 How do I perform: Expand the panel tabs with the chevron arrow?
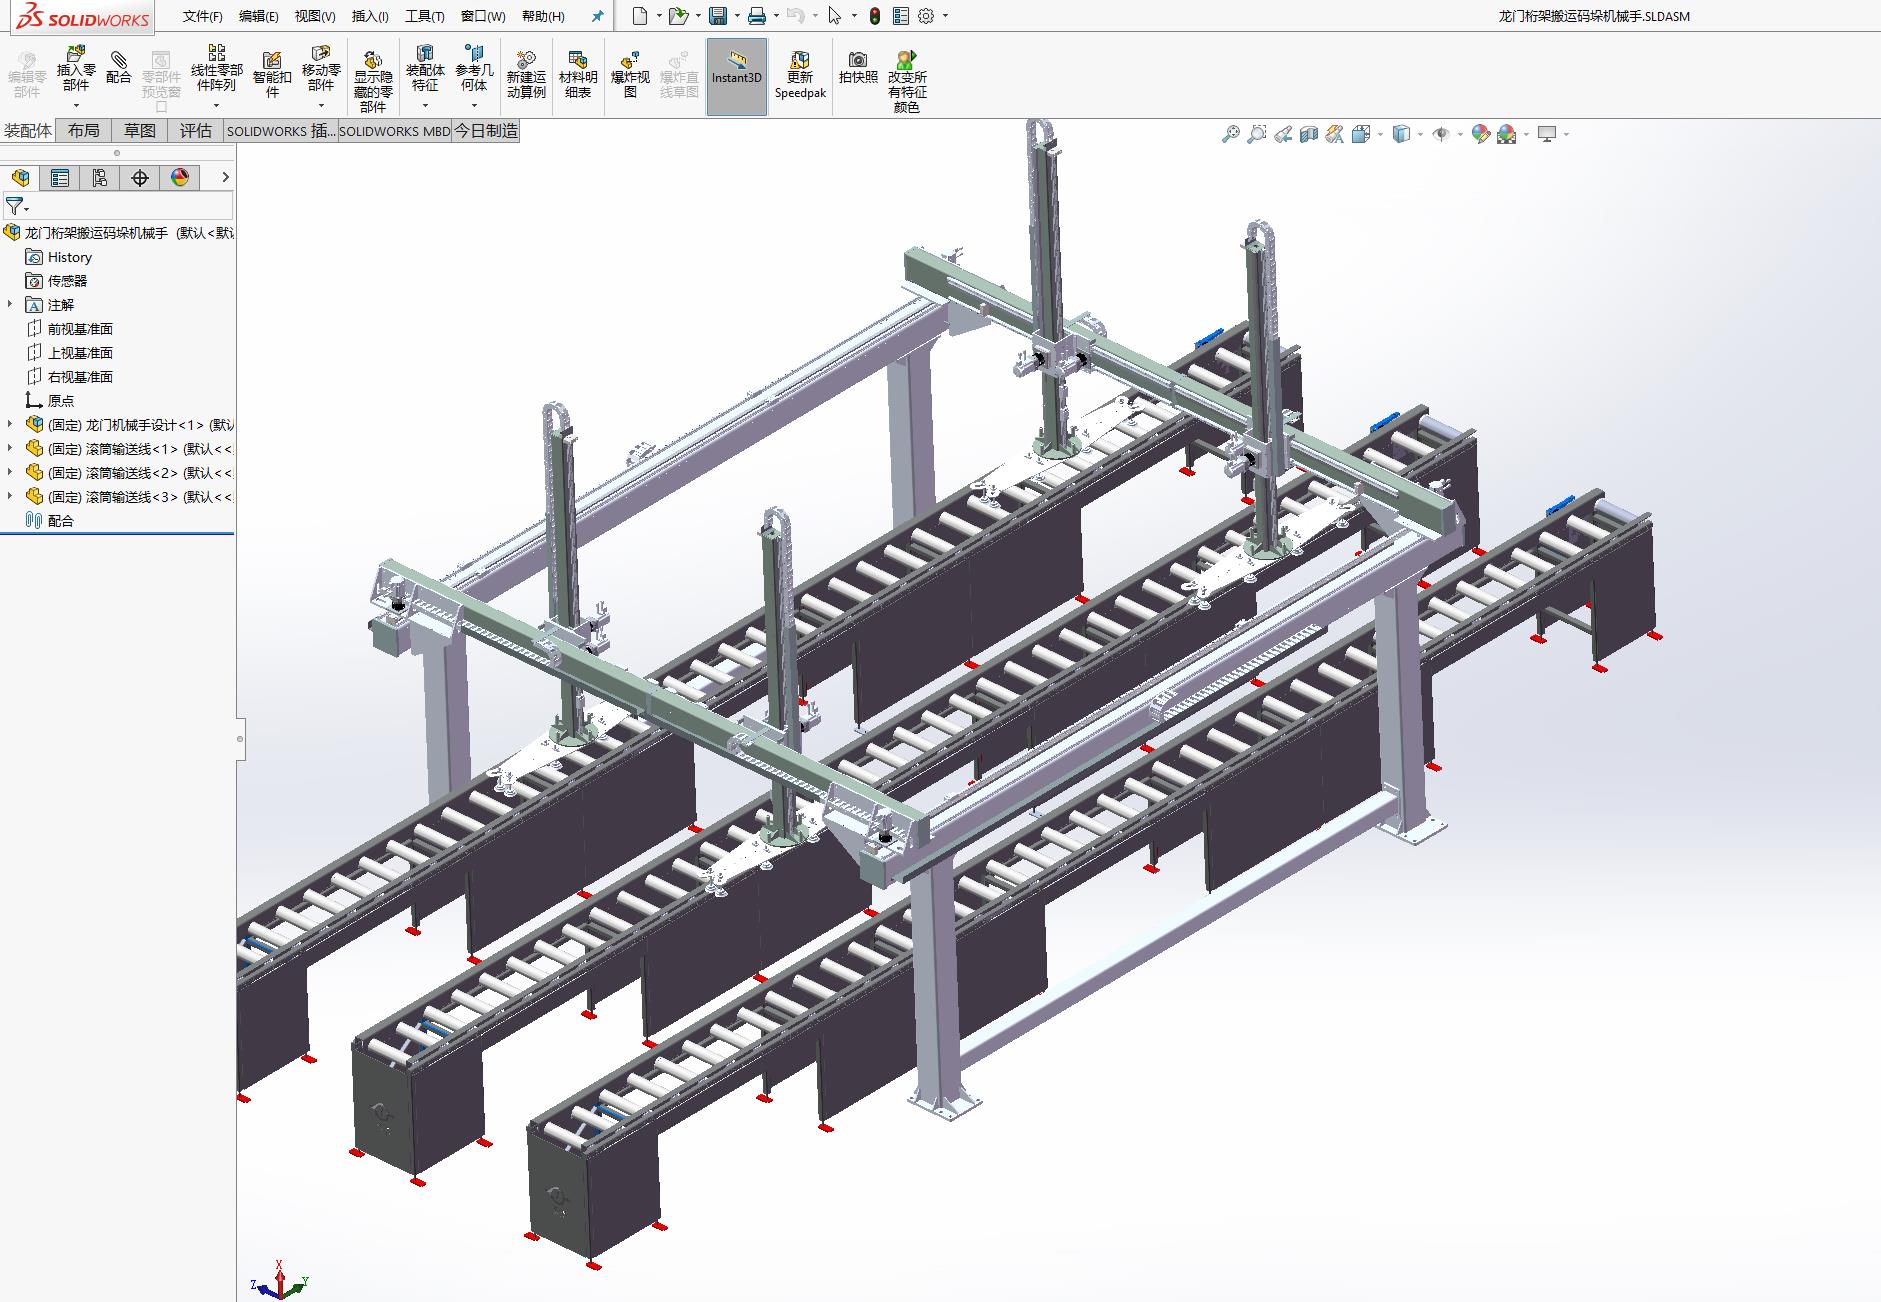pos(225,178)
